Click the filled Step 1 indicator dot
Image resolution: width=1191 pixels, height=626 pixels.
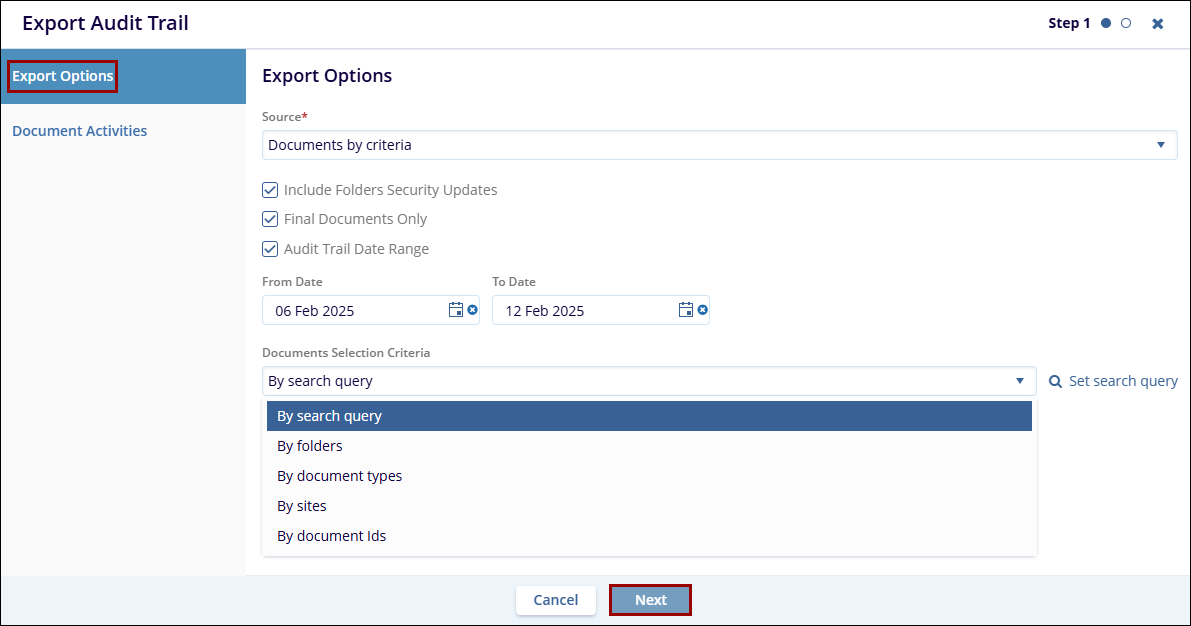[x=1106, y=23]
